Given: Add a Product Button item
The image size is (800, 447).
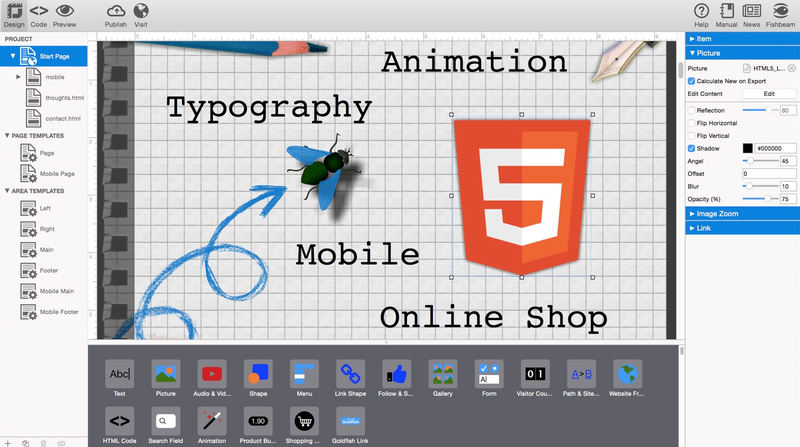Looking at the screenshot, I should (x=258, y=426).
